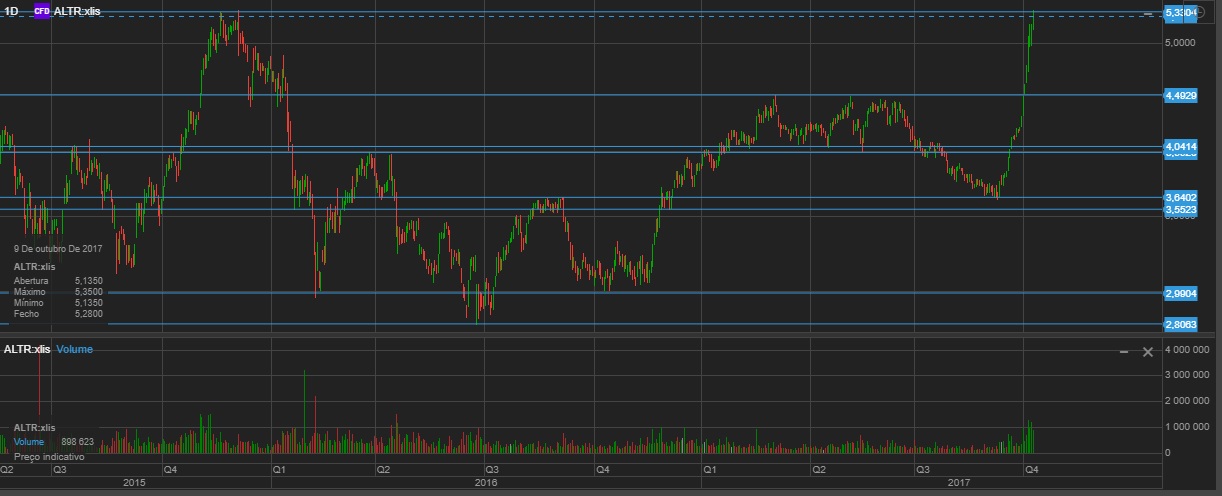Click the Volume label in the bottom-left legend
The width and height of the screenshot is (1222, 496).
click(x=29, y=441)
